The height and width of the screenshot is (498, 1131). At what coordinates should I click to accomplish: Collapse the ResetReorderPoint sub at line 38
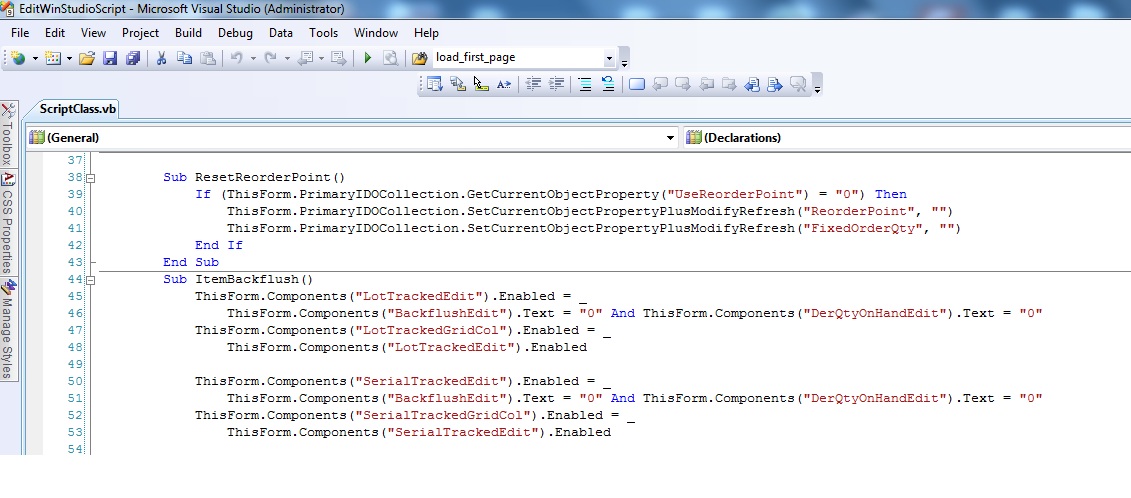coord(91,178)
